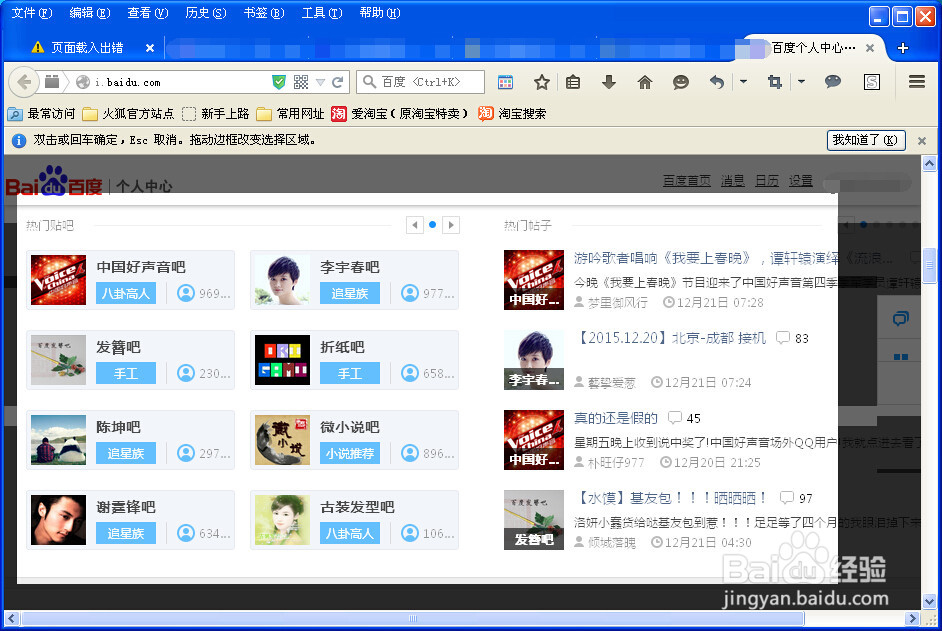Click the 小说推荐 tag under 微小说吧
This screenshot has height=631, width=942.
coord(350,453)
